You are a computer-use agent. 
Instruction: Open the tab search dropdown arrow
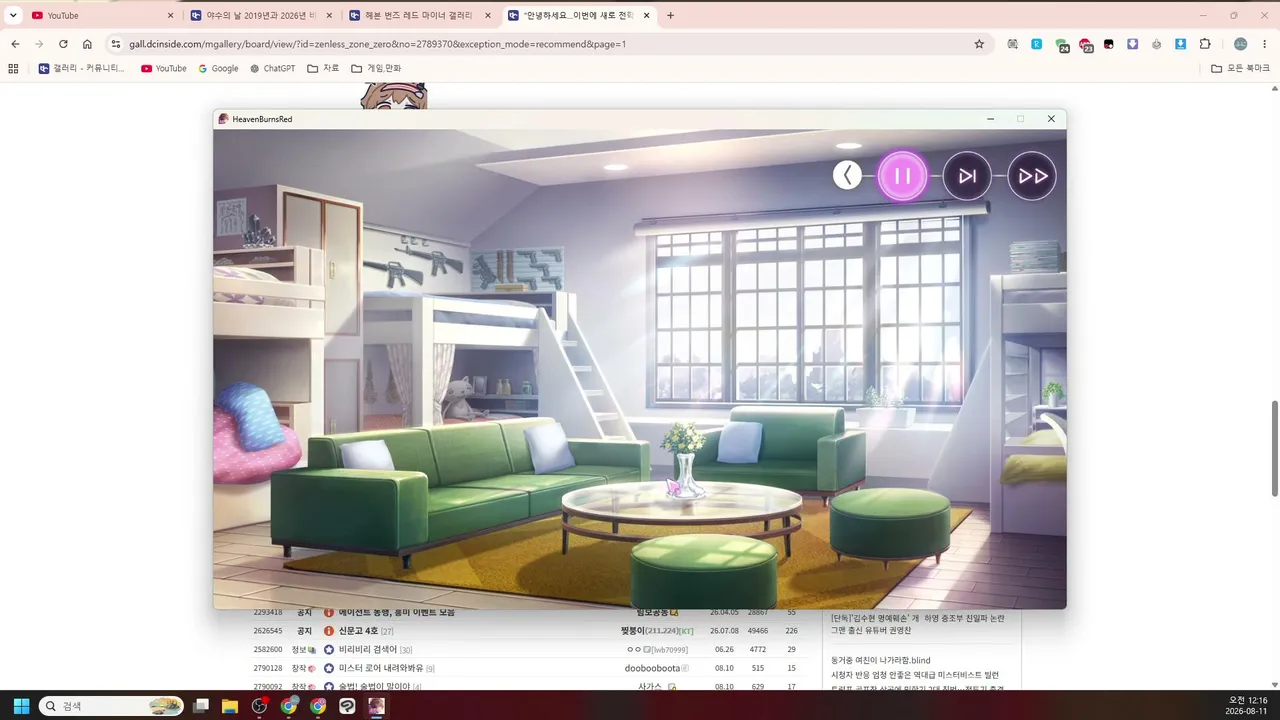(13, 15)
